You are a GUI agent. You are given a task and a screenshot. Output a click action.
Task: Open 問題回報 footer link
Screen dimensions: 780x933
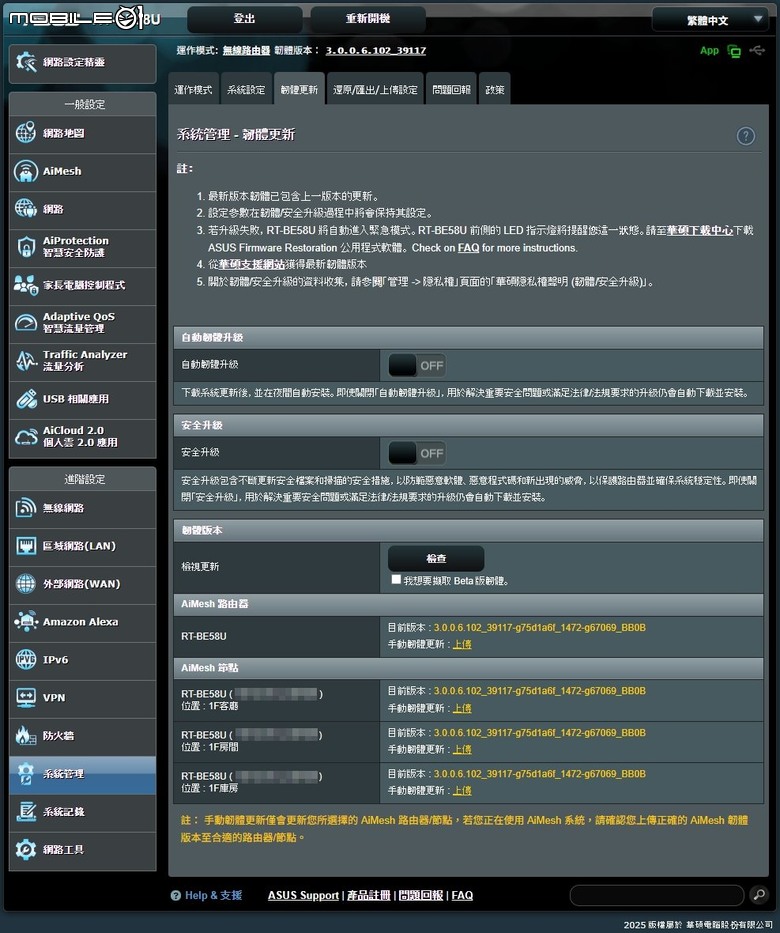pyautogui.click(x=421, y=895)
